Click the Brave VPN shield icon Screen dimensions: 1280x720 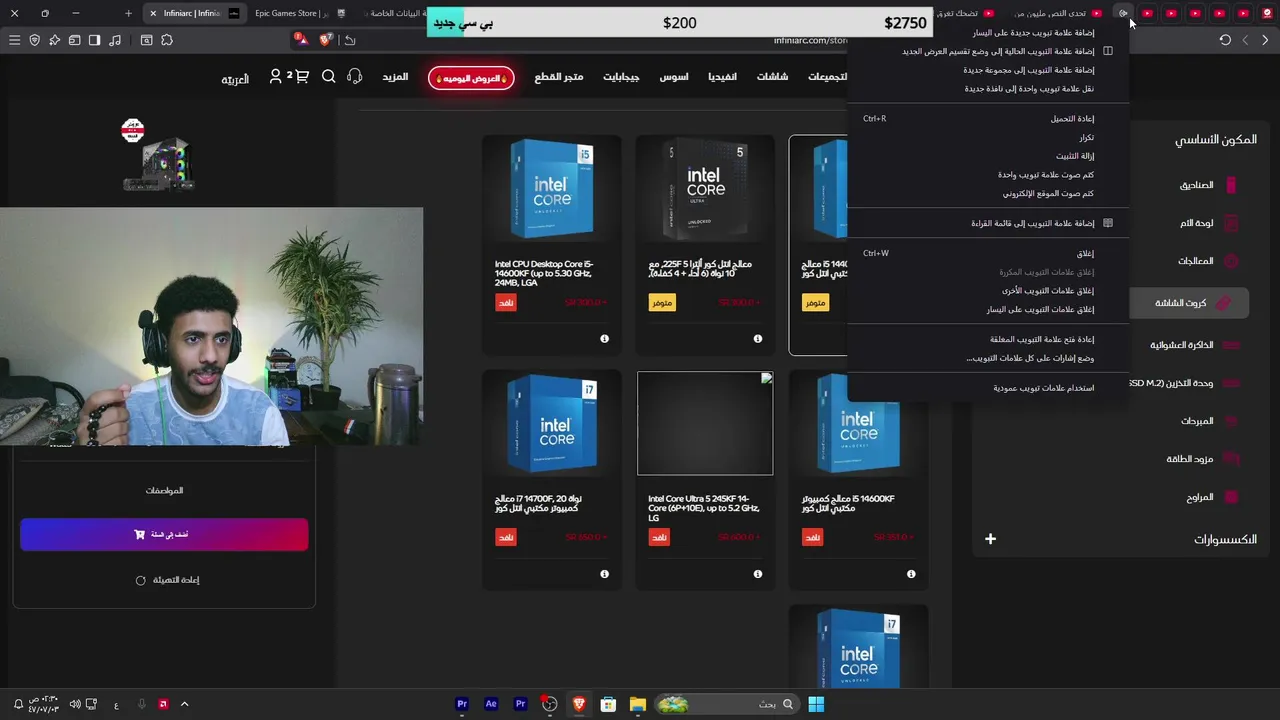tap(35, 40)
